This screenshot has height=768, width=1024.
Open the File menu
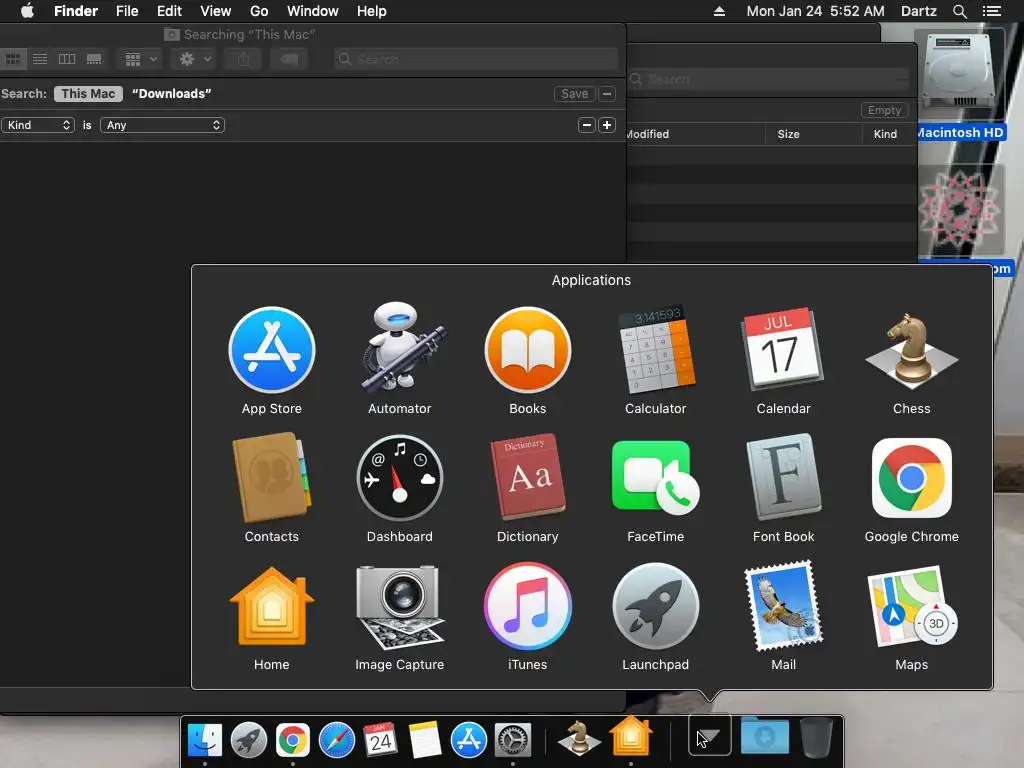click(x=127, y=11)
